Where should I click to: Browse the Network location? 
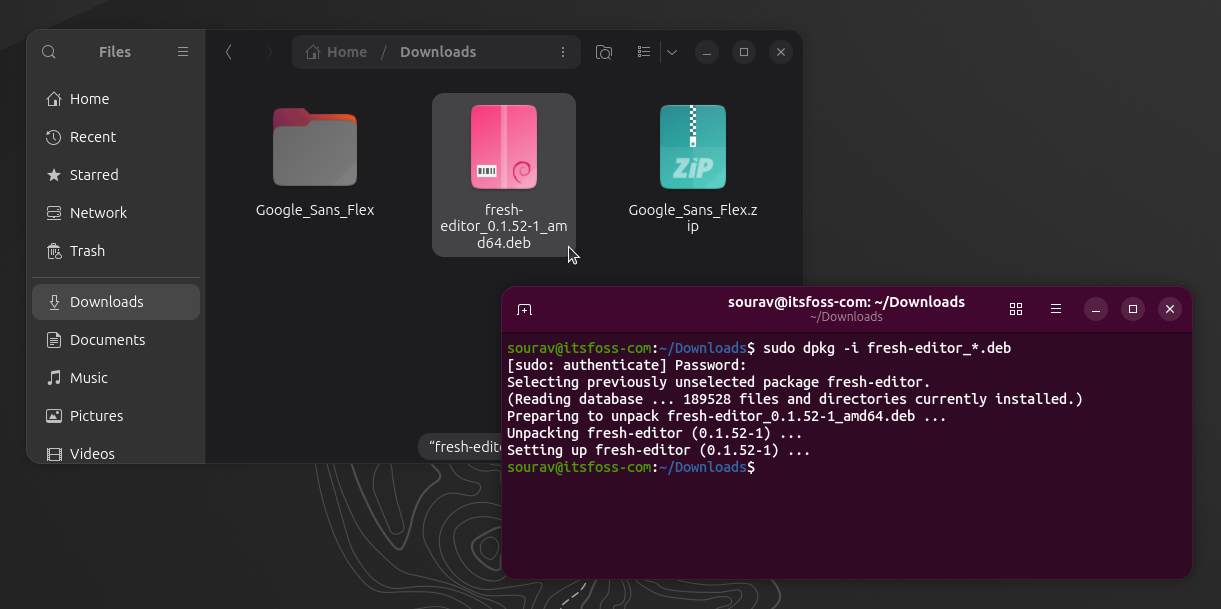point(100,212)
